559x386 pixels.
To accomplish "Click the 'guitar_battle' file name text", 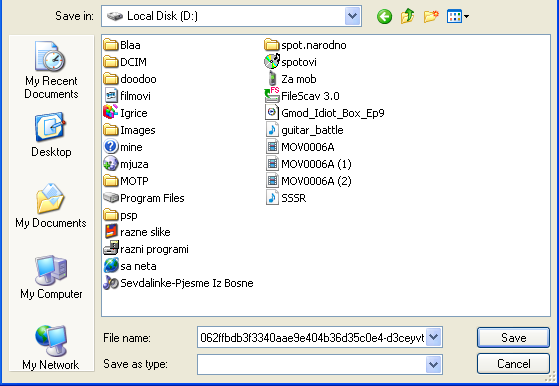I will (x=312, y=130).
